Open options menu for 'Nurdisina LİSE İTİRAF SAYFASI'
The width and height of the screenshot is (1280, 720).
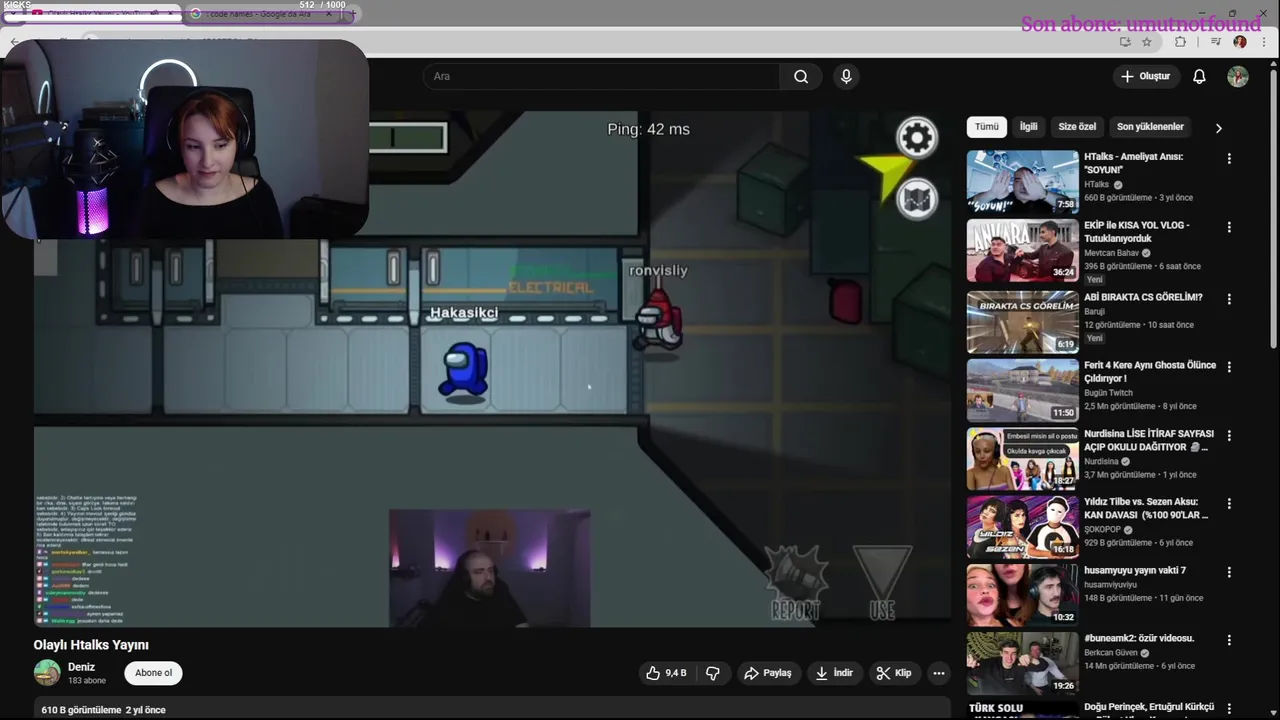point(1229,436)
